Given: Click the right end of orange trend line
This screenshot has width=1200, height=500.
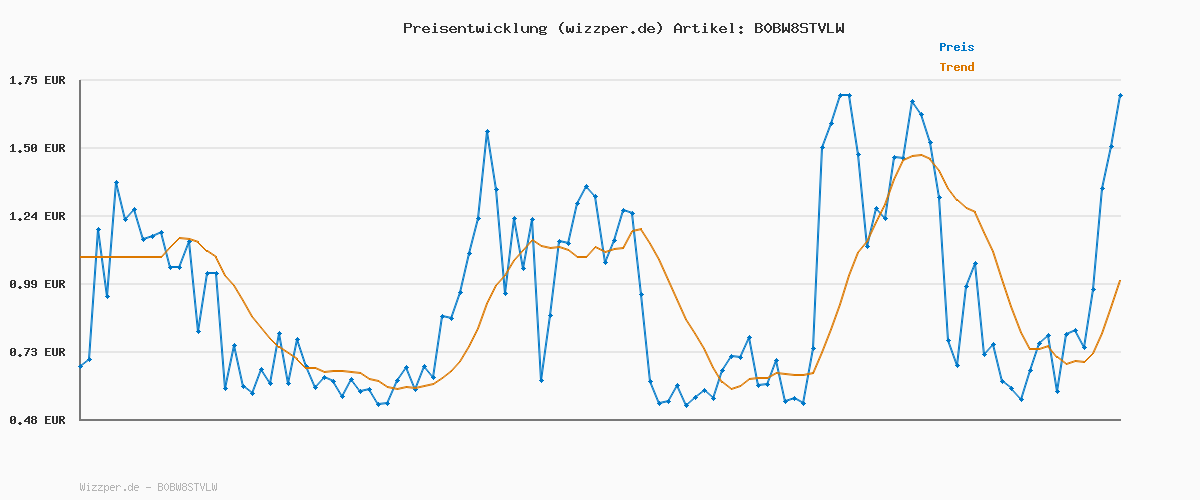Looking at the screenshot, I should [1120, 281].
